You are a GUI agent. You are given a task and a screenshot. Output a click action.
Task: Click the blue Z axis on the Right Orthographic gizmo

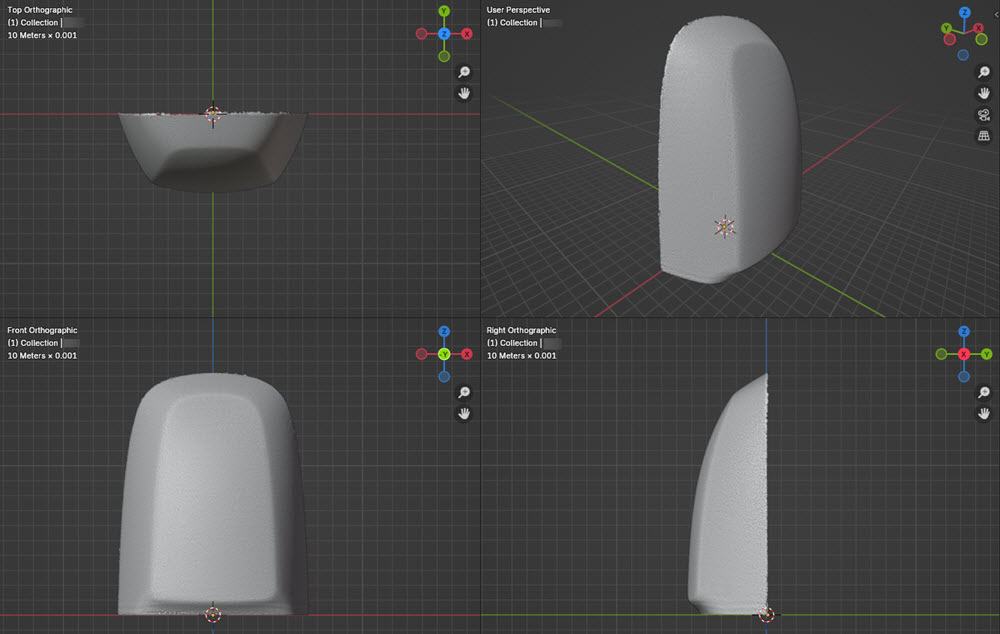pyautogui.click(x=964, y=331)
